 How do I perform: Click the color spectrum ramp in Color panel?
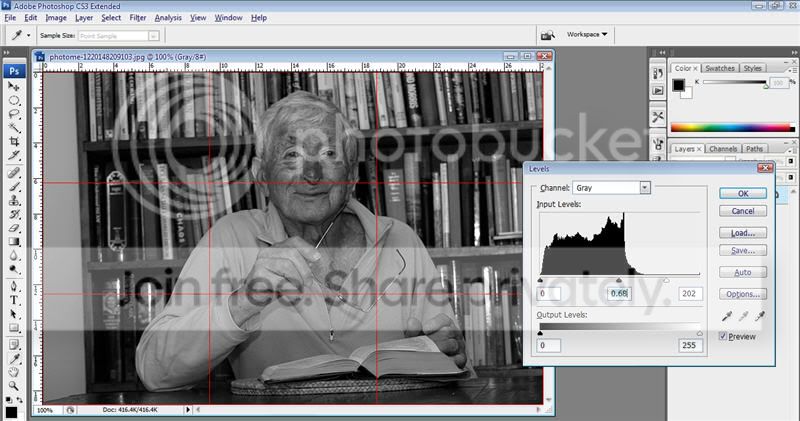pyautogui.click(x=733, y=127)
